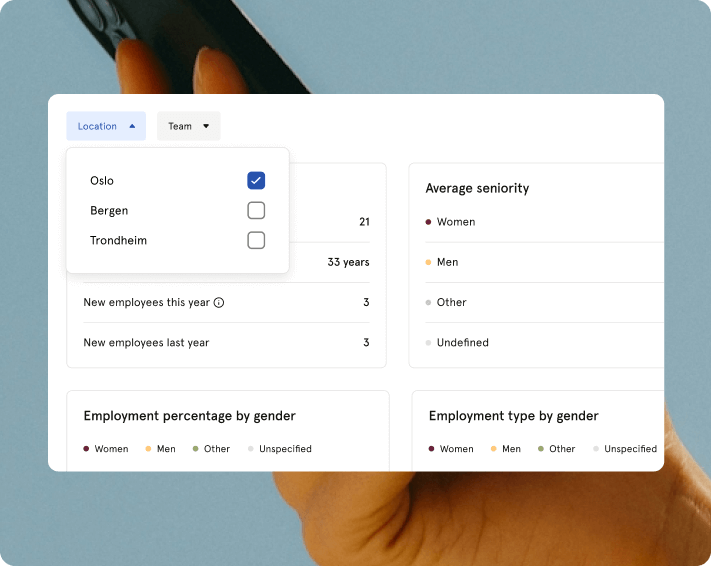Image resolution: width=711 pixels, height=566 pixels.
Task: Click info icon beside New employees this year
Action: [x=219, y=303]
